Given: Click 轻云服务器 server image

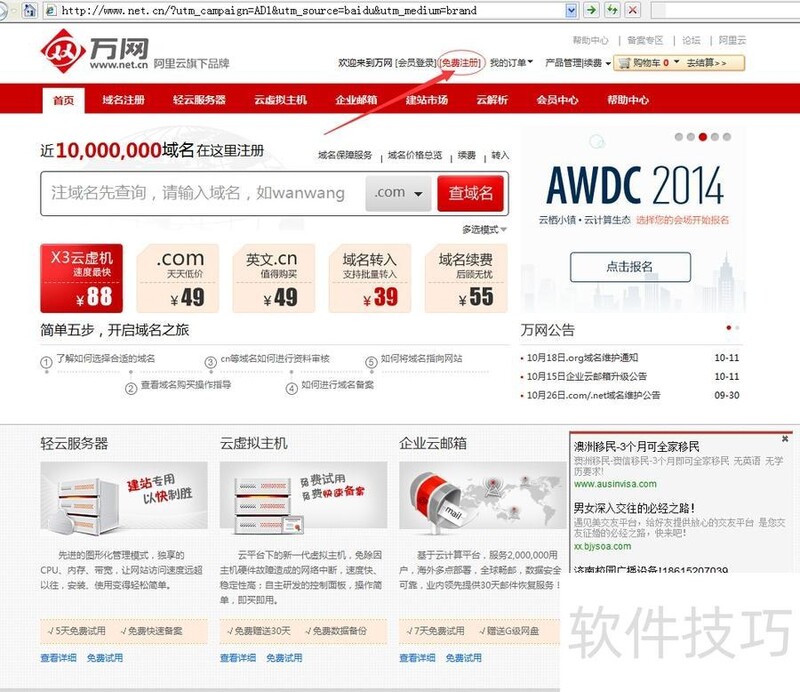Looking at the screenshot, I should tap(124, 499).
